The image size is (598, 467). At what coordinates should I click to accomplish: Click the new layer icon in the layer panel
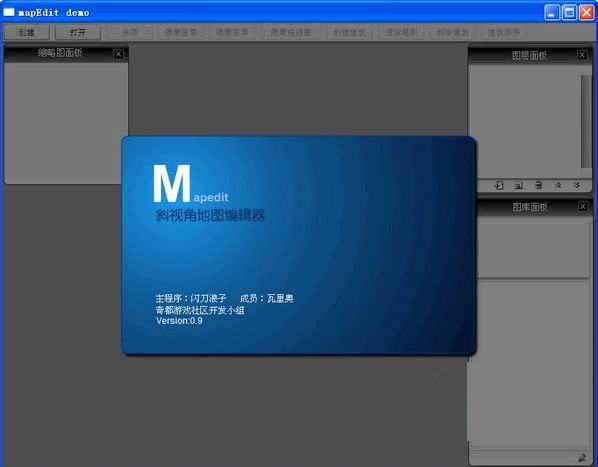coord(518,185)
